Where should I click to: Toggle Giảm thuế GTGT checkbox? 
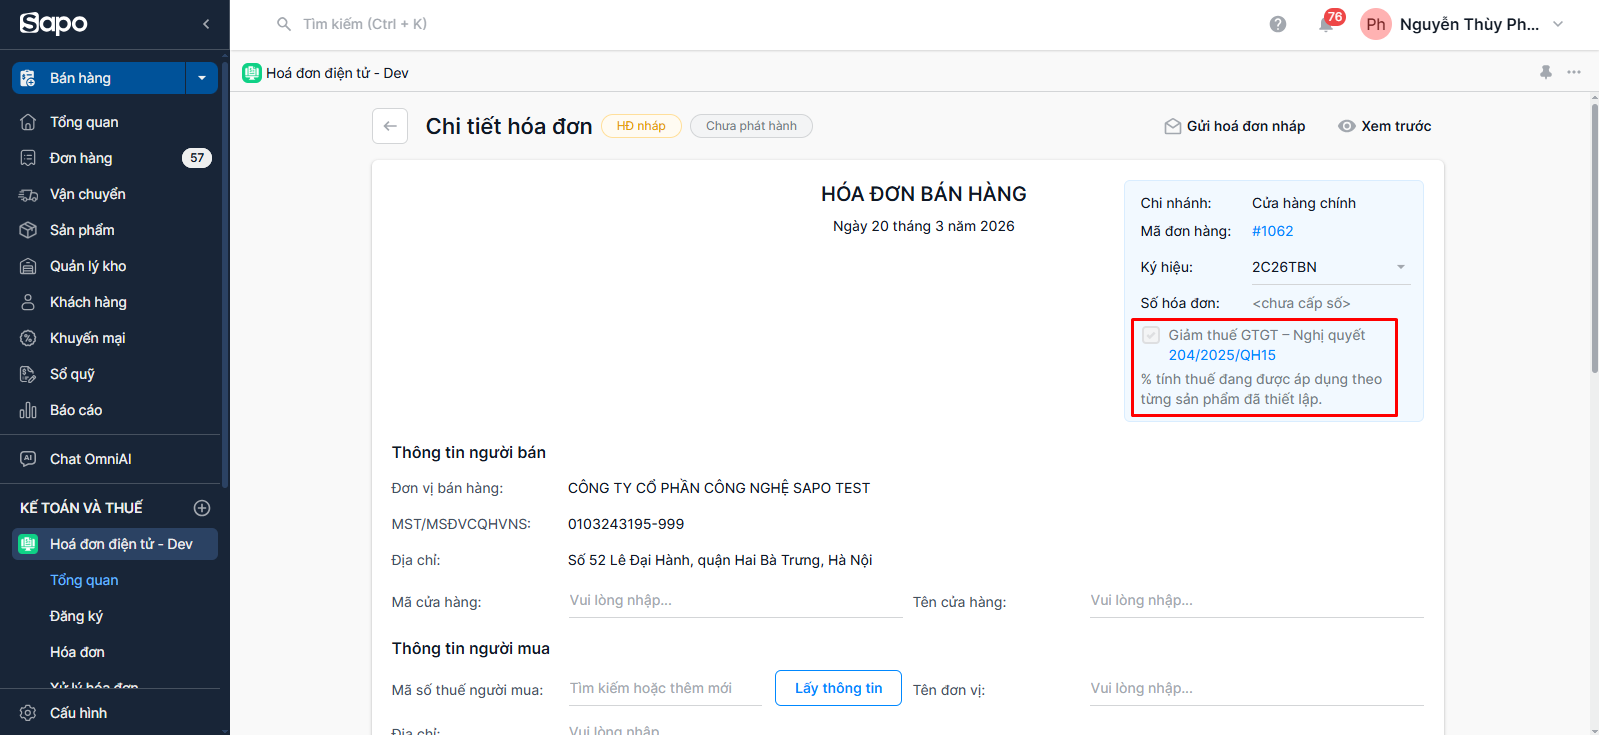(1151, 335)
